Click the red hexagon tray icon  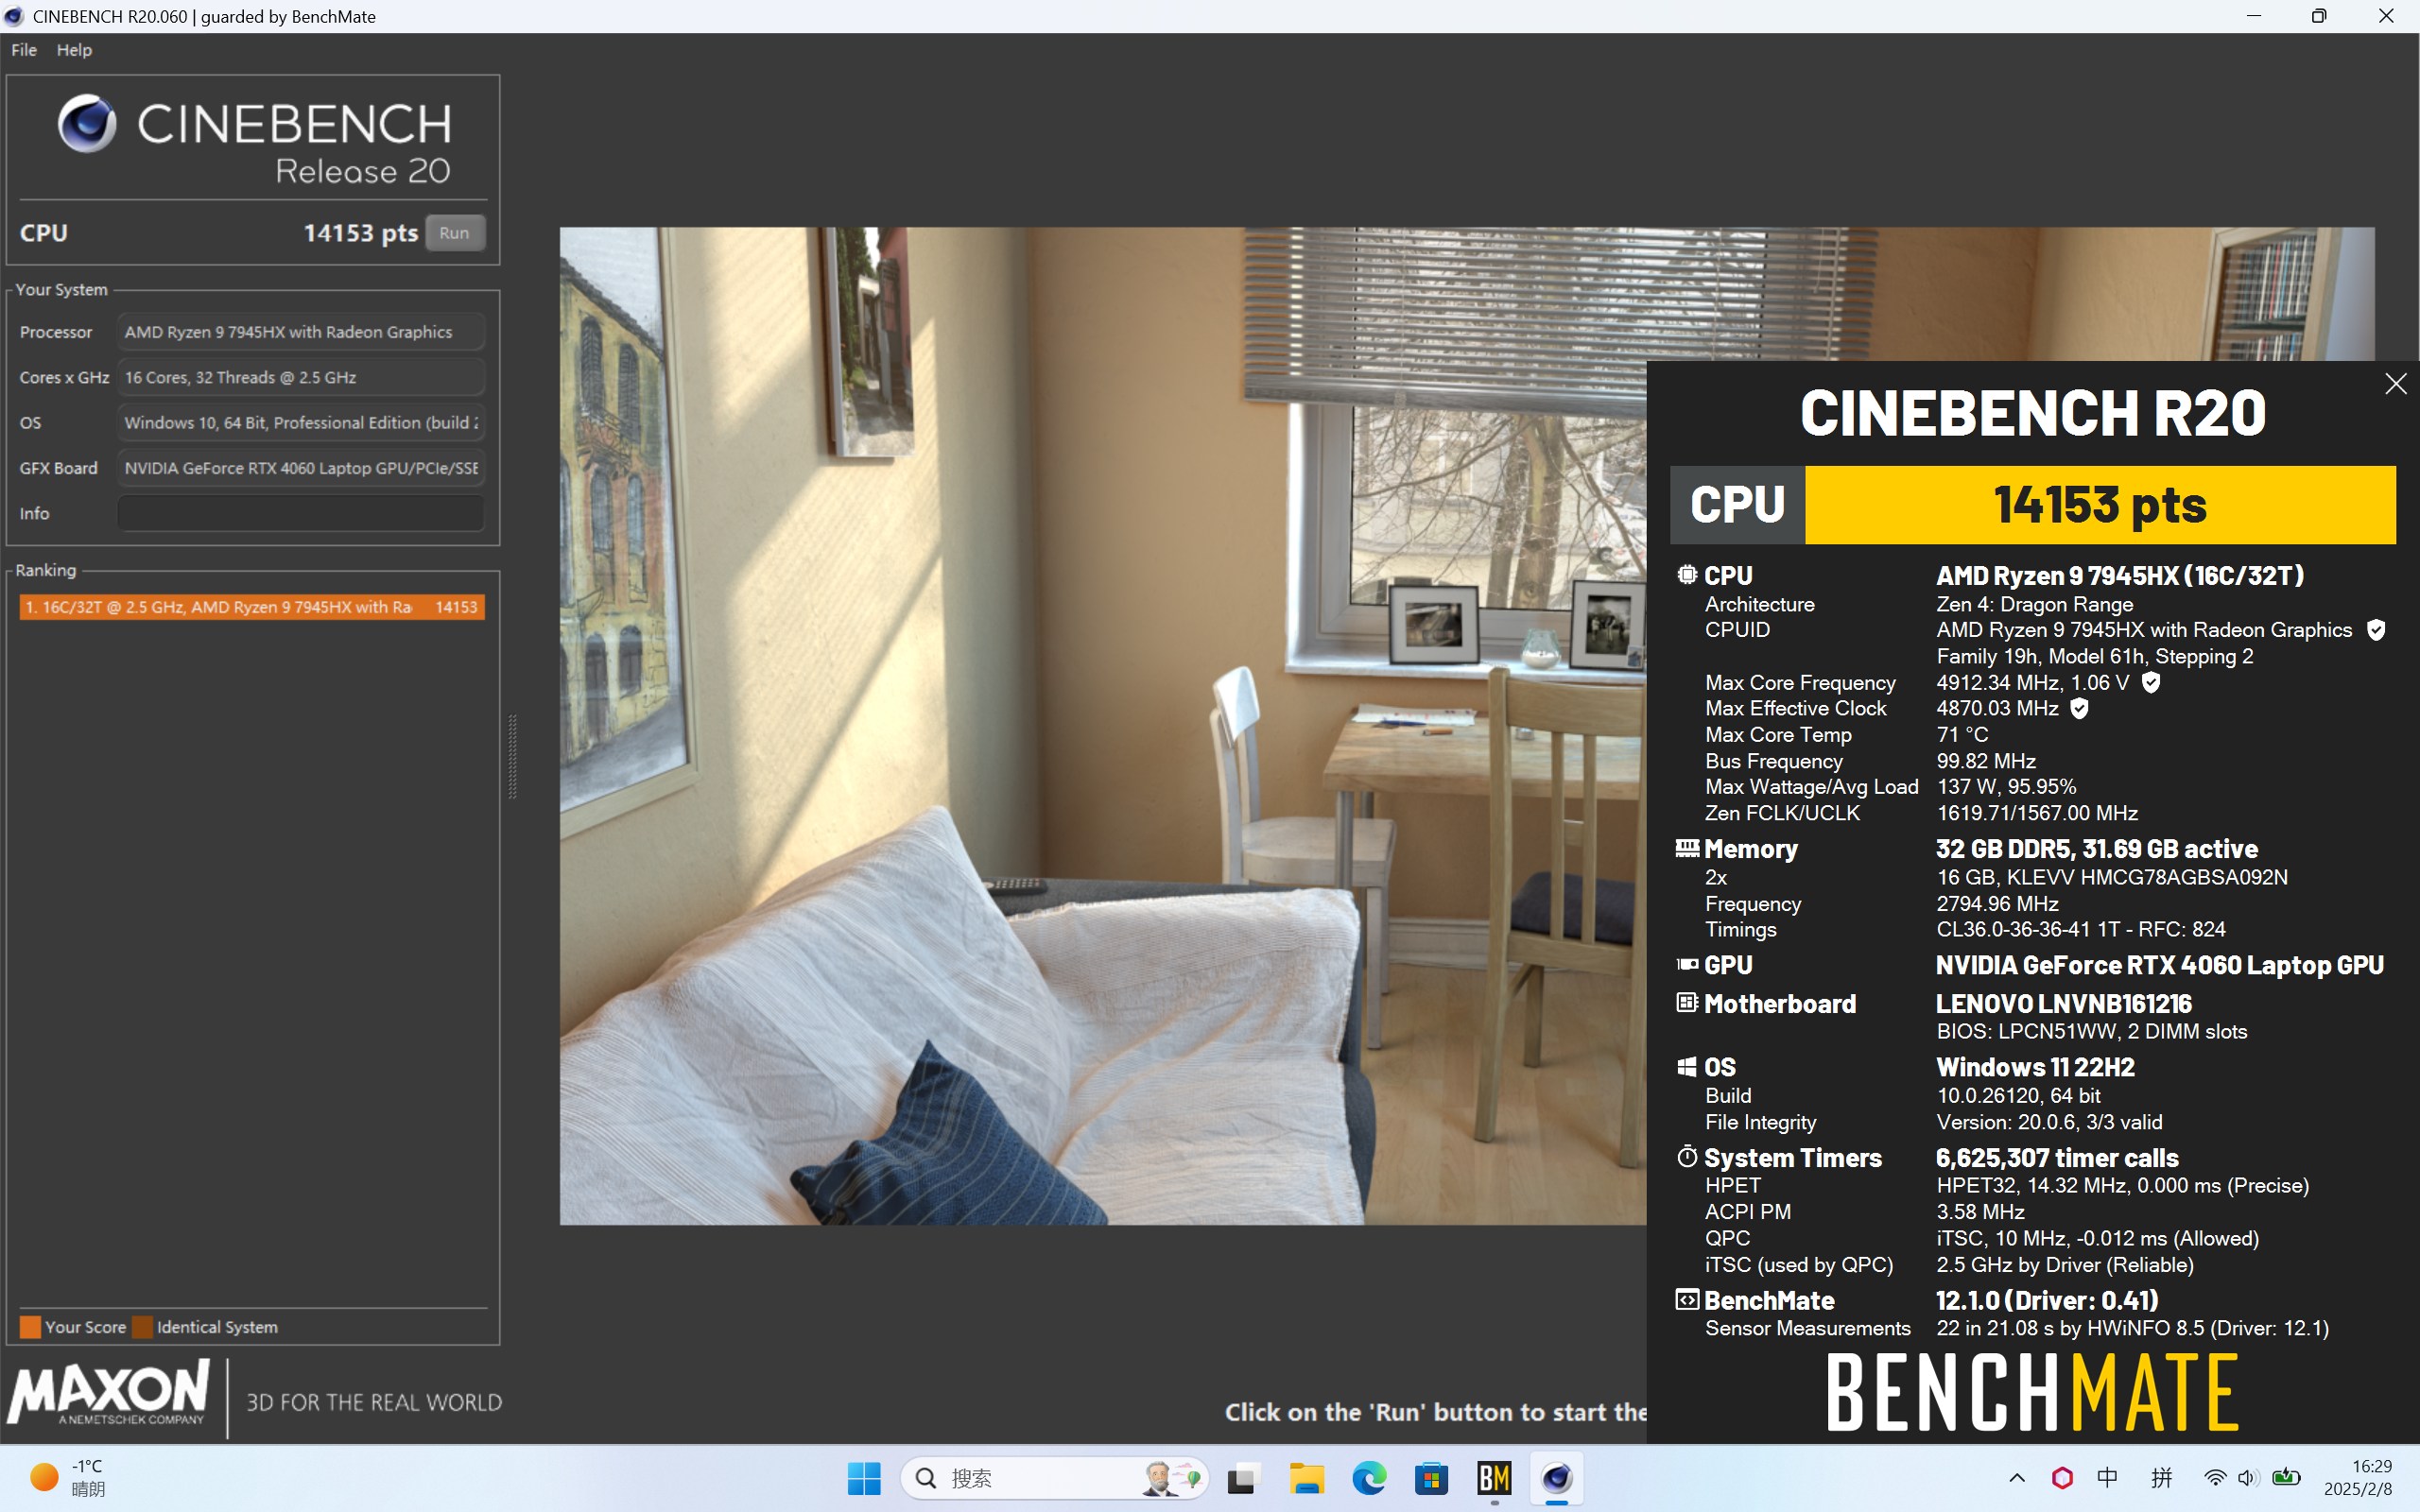pos(2062,1478)
